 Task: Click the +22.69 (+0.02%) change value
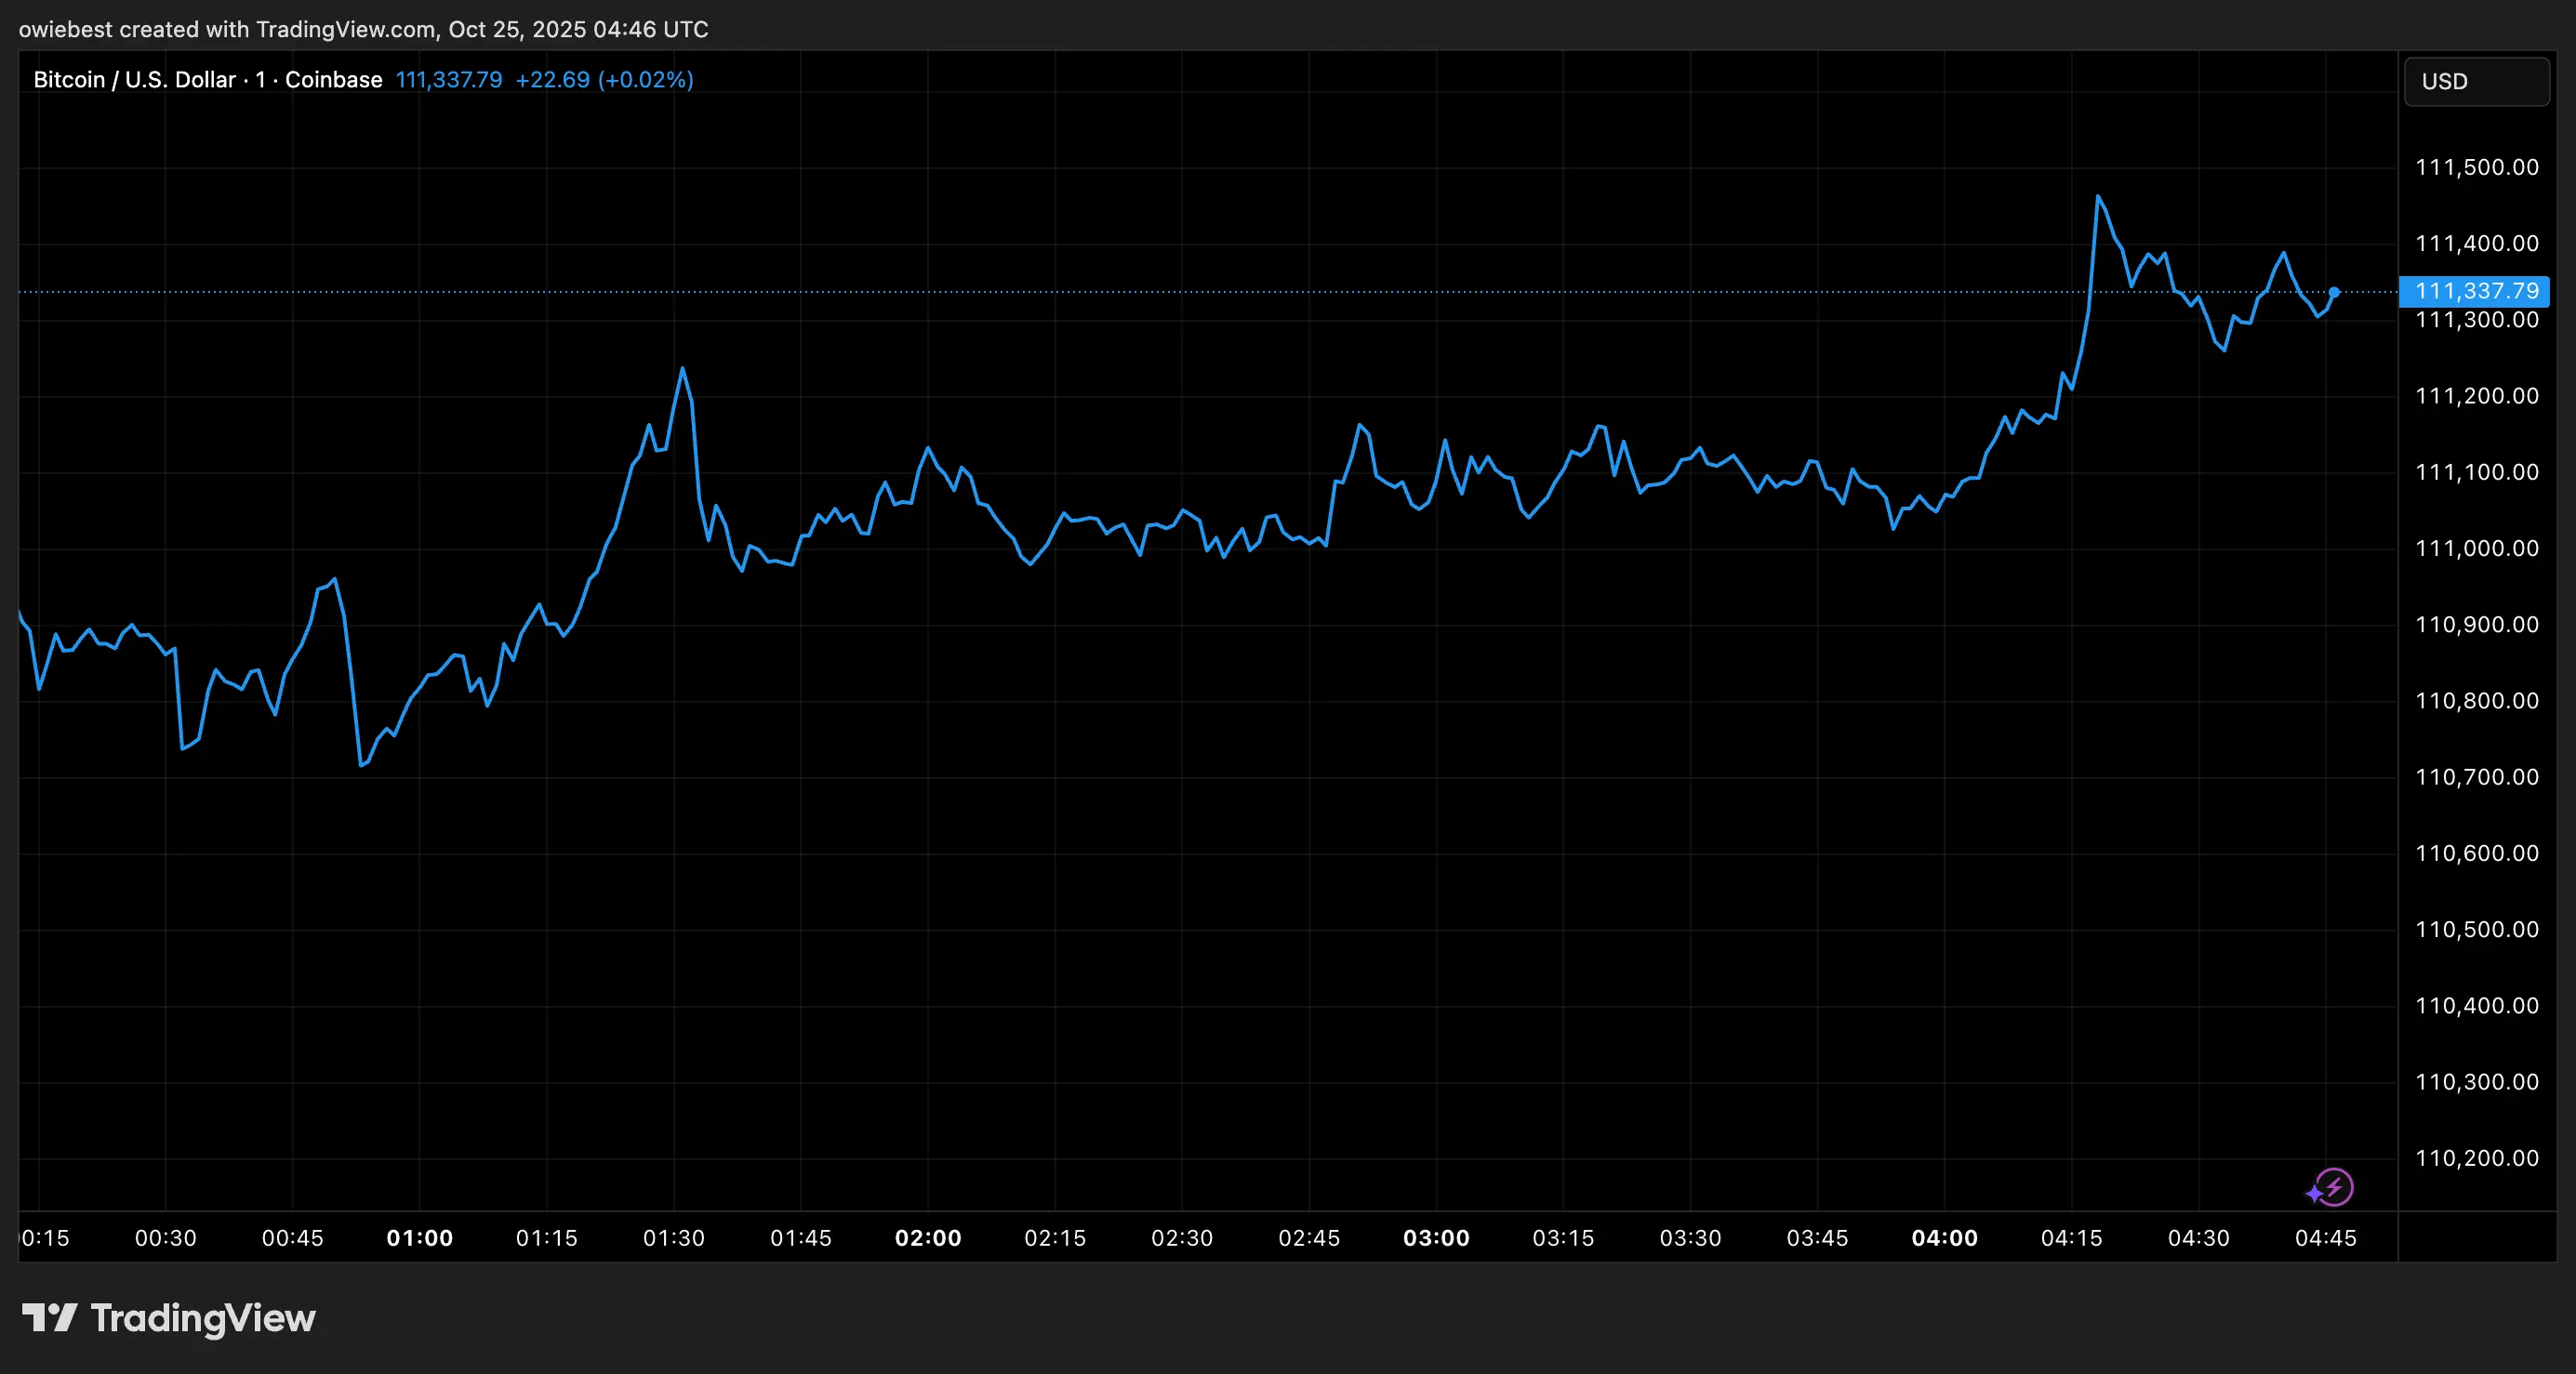click(604, 80)
